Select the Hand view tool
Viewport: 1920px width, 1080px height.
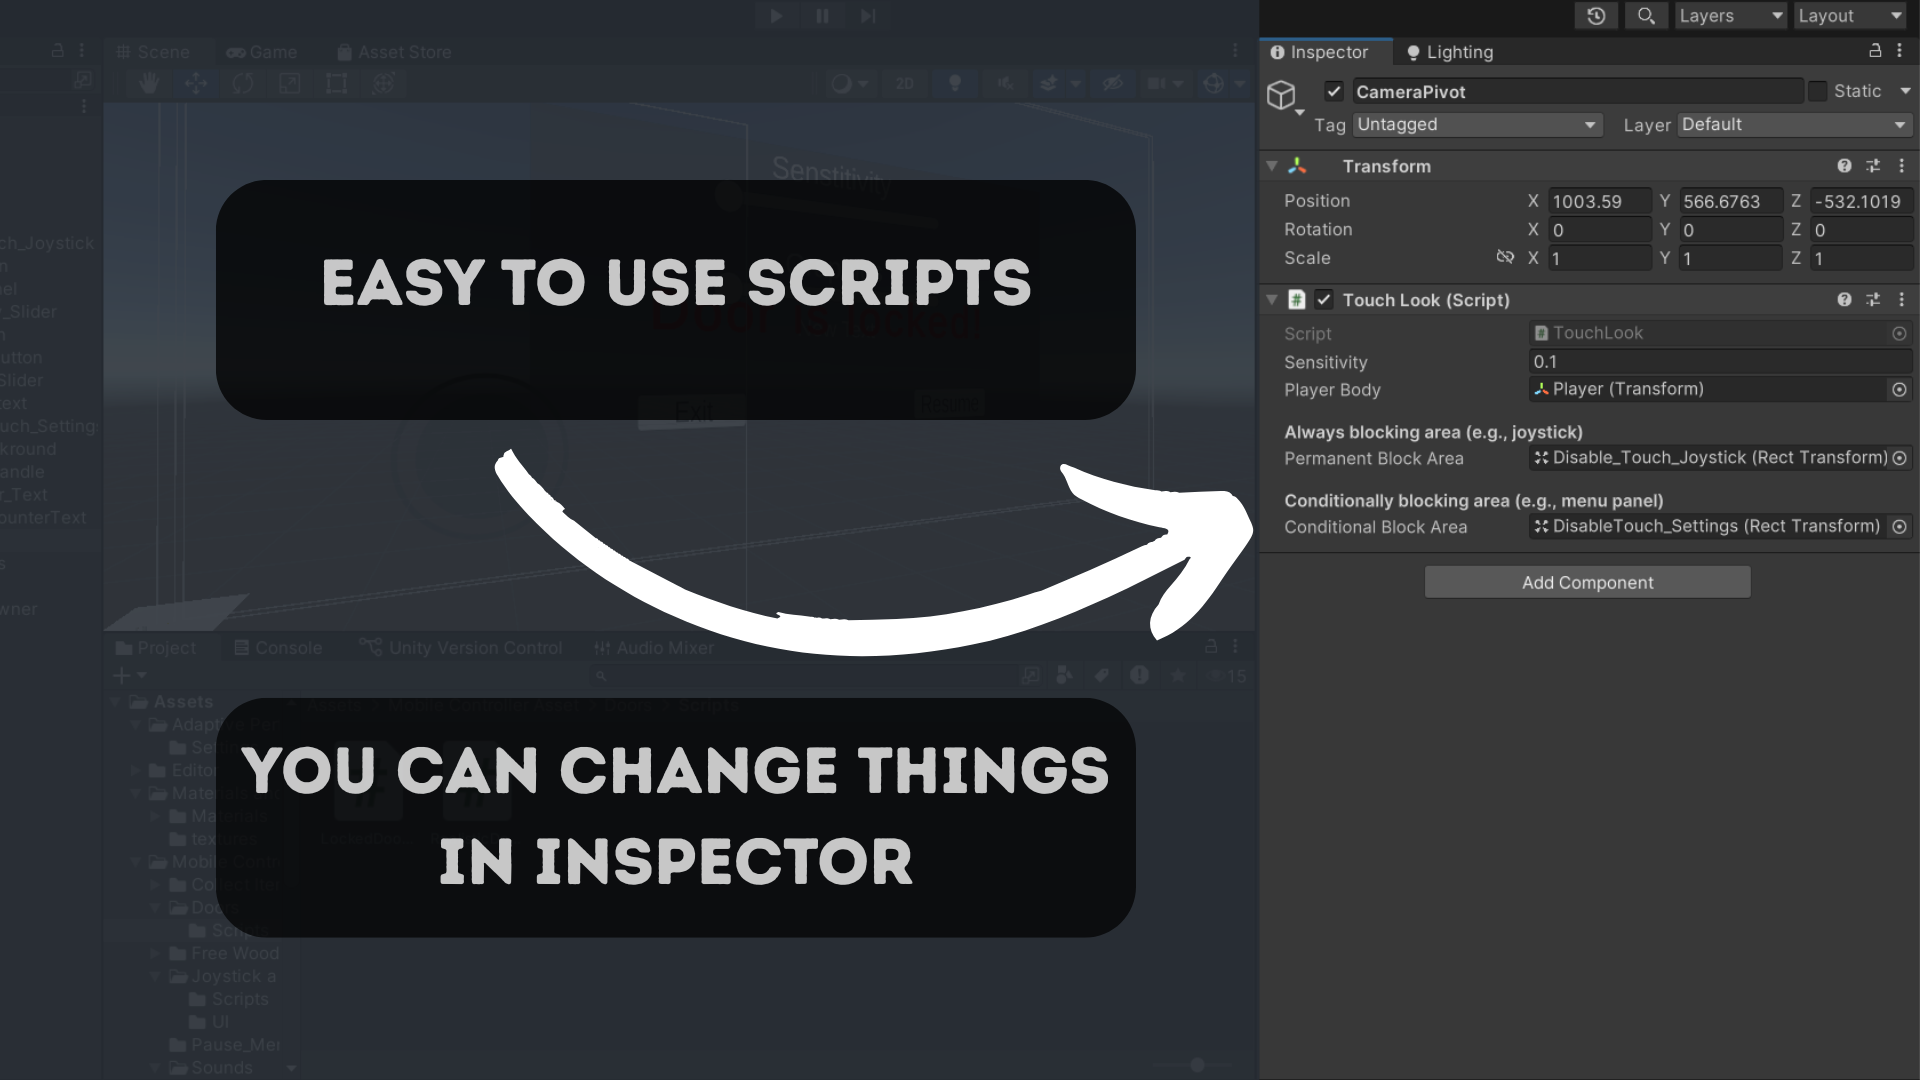149,84
